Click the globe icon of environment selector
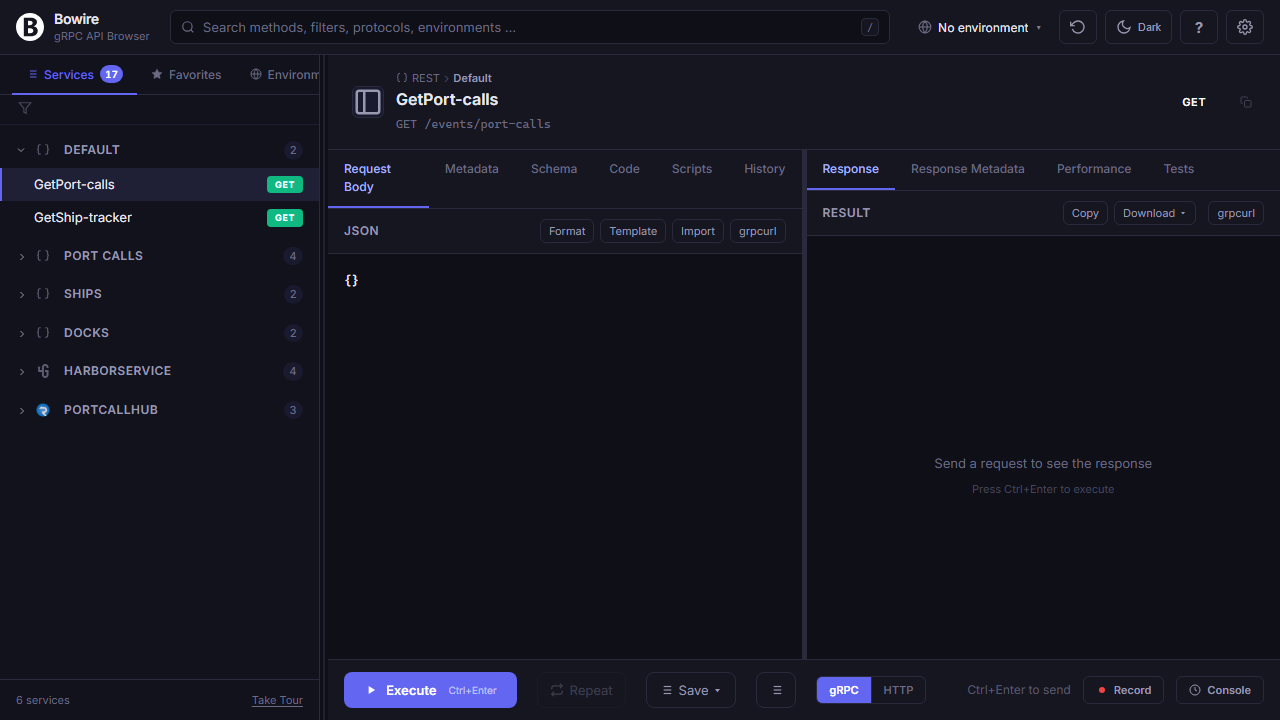This screenshot has height=720, width=1280. pos(925,27)
